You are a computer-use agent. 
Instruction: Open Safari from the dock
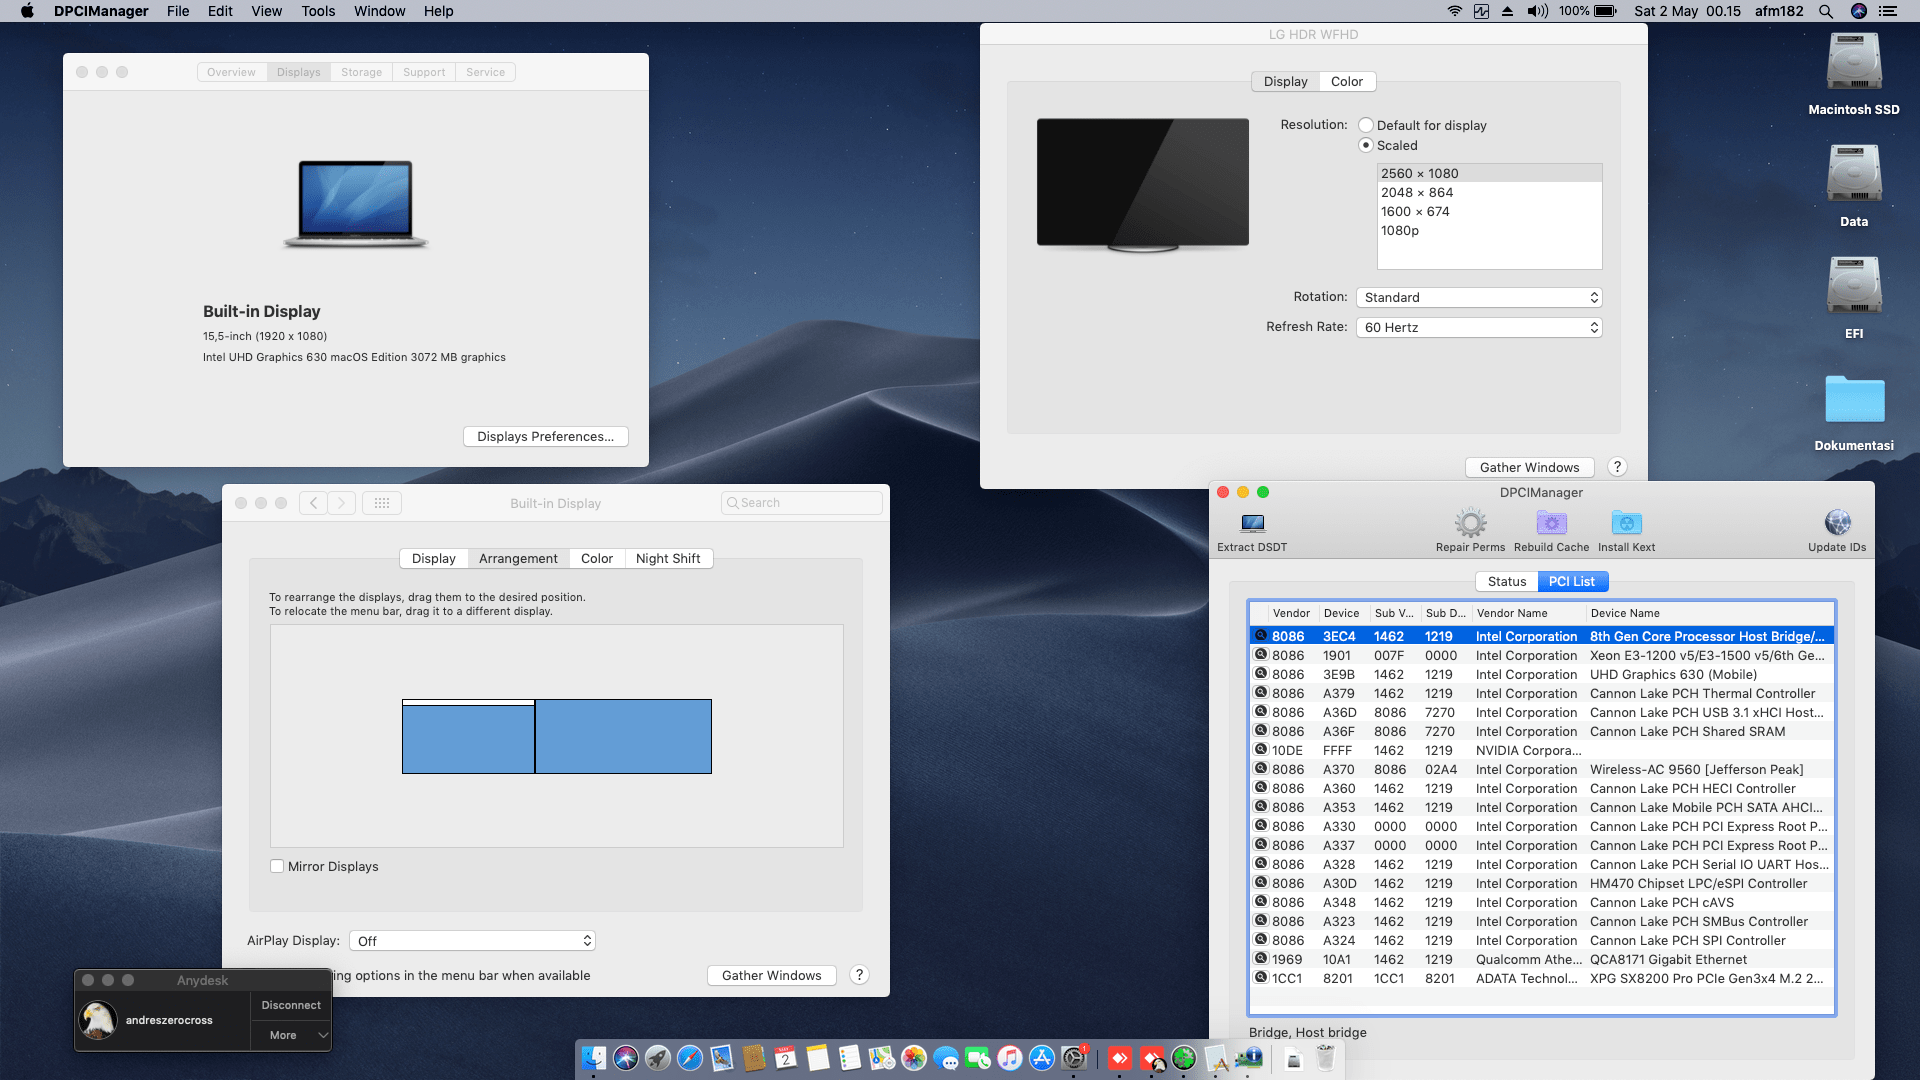pos(690,1058)
